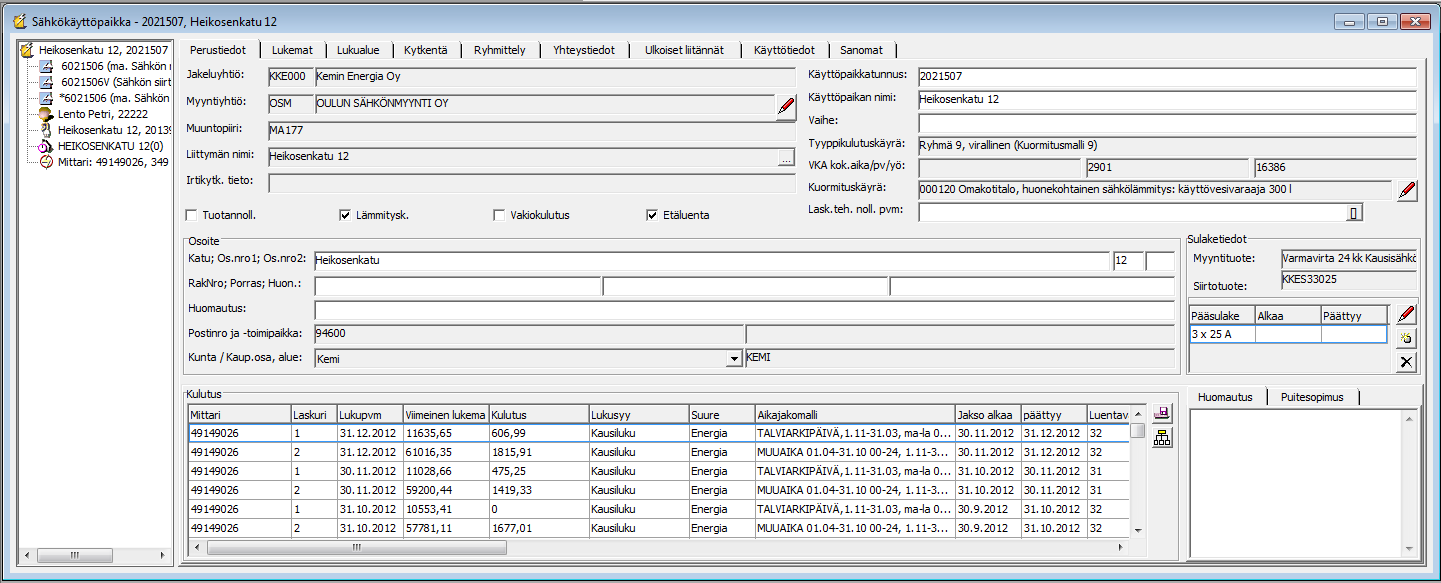This screenshot has width=1441, height=583.
Task: Add a new fuse row with star icon
Action: [x=1406, y=338]
